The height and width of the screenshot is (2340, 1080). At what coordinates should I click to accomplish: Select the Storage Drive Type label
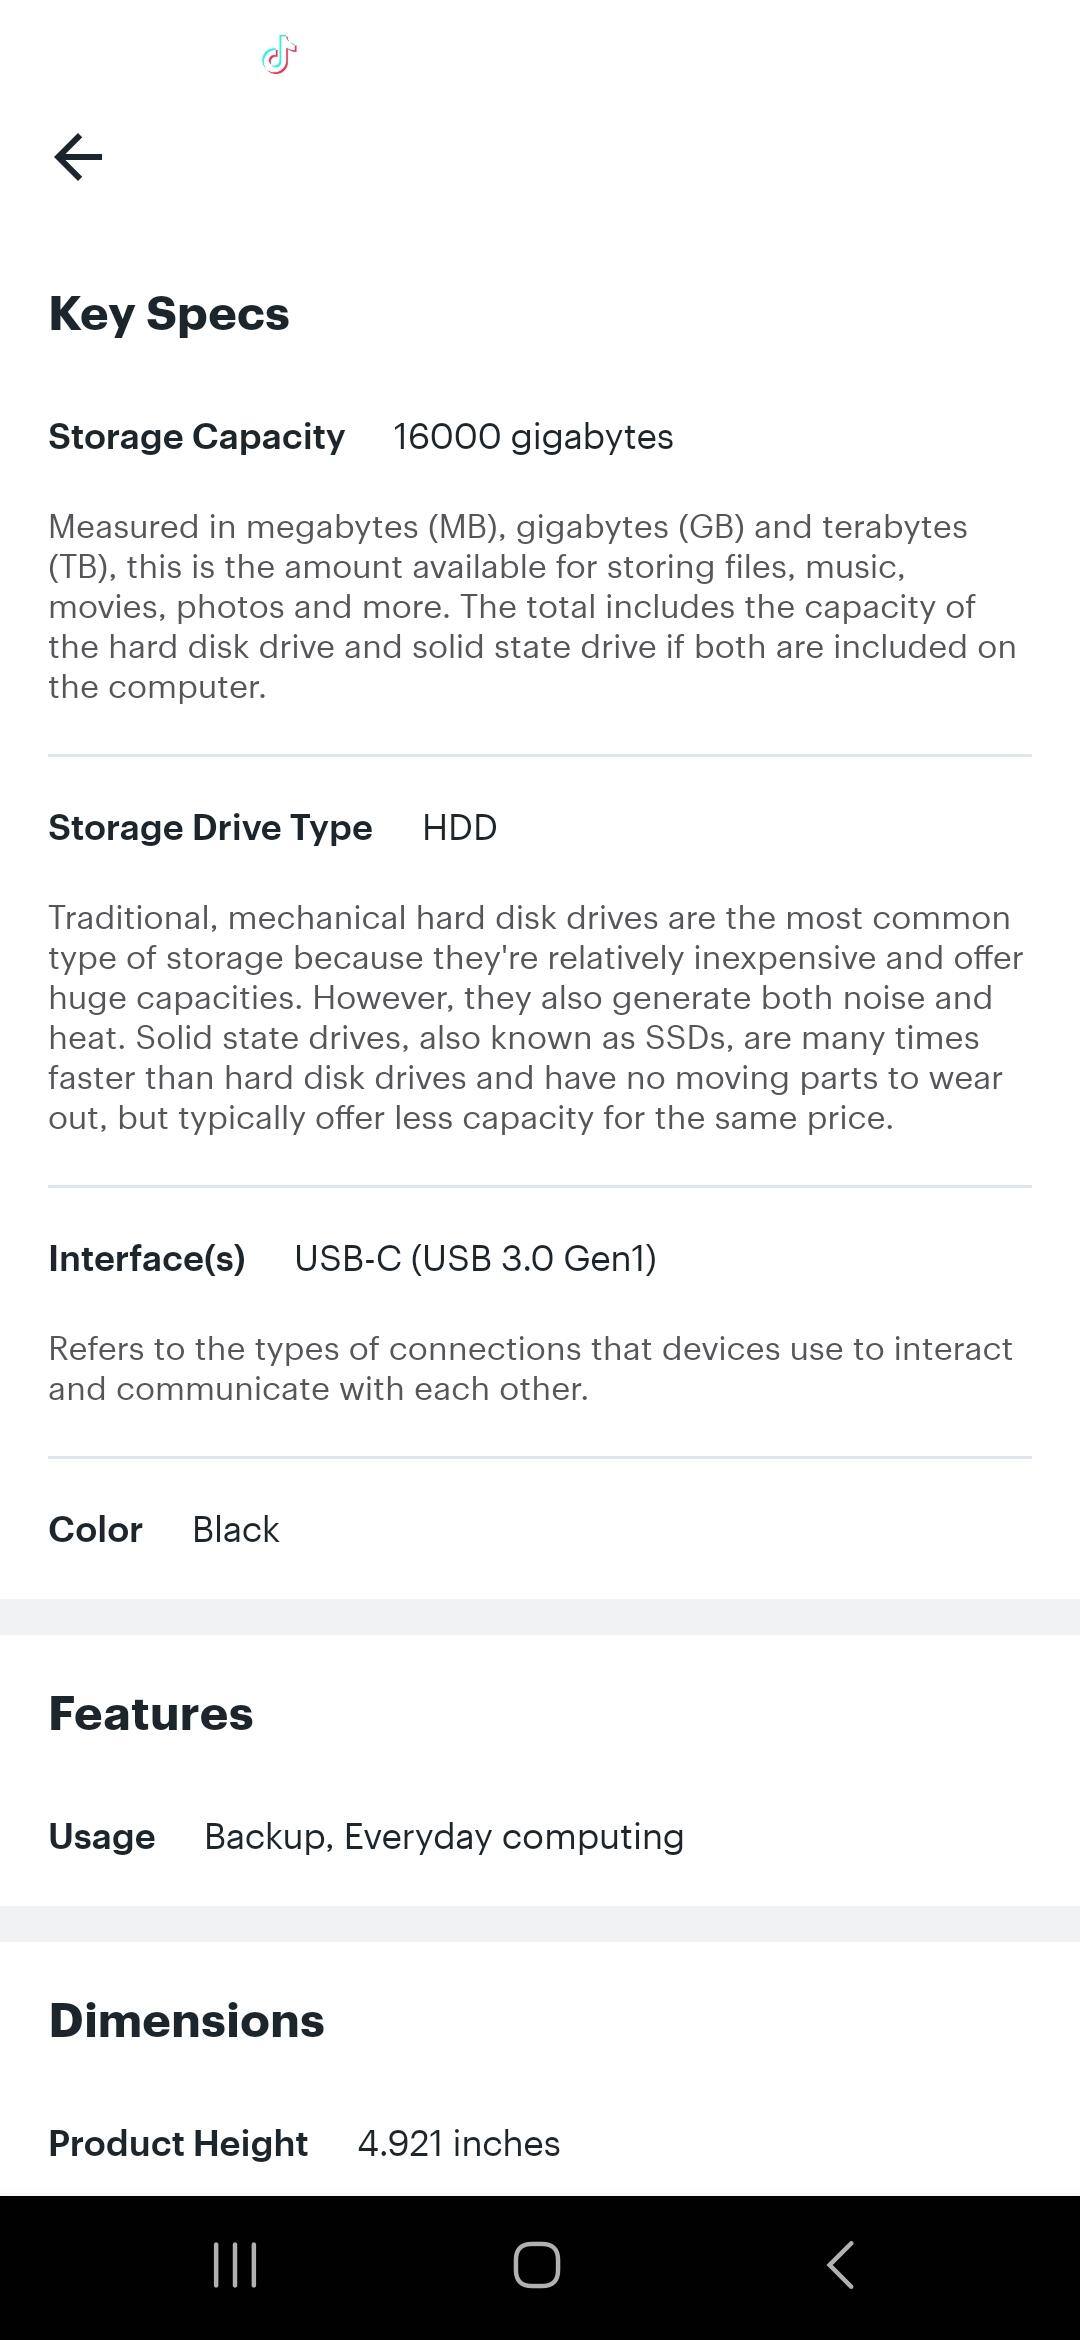[210, 828]
